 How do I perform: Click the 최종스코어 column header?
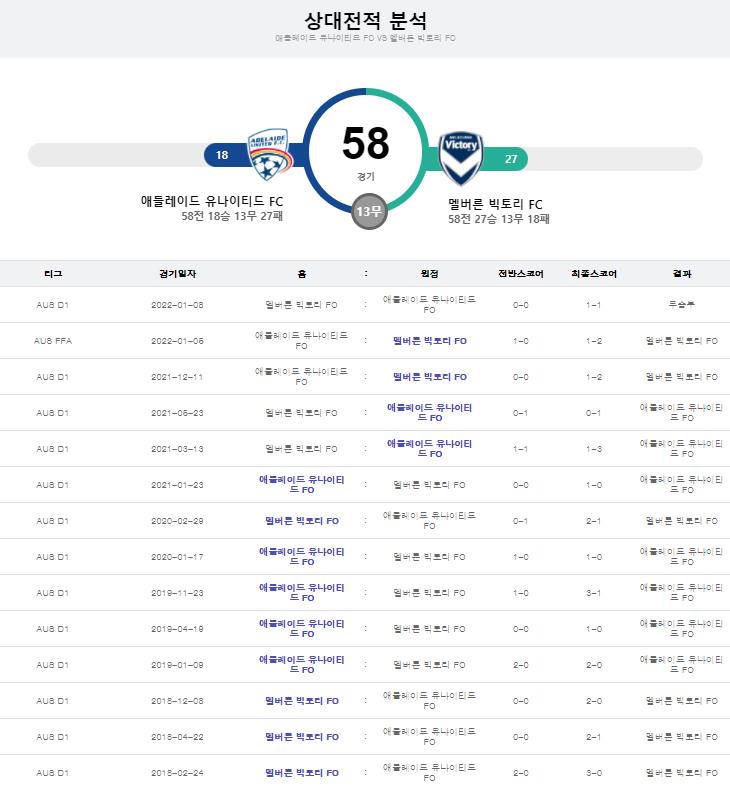594,274
